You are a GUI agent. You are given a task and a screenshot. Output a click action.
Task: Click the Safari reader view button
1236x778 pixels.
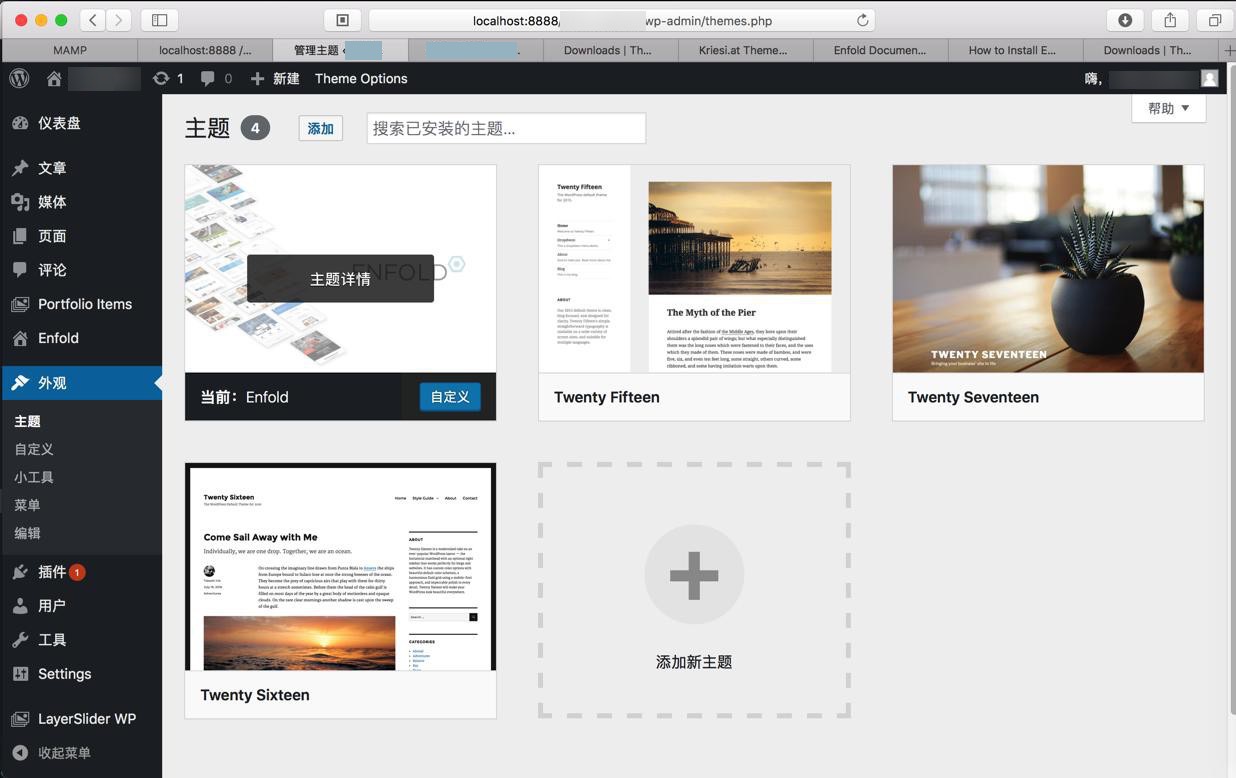click(x=342, y=20)
